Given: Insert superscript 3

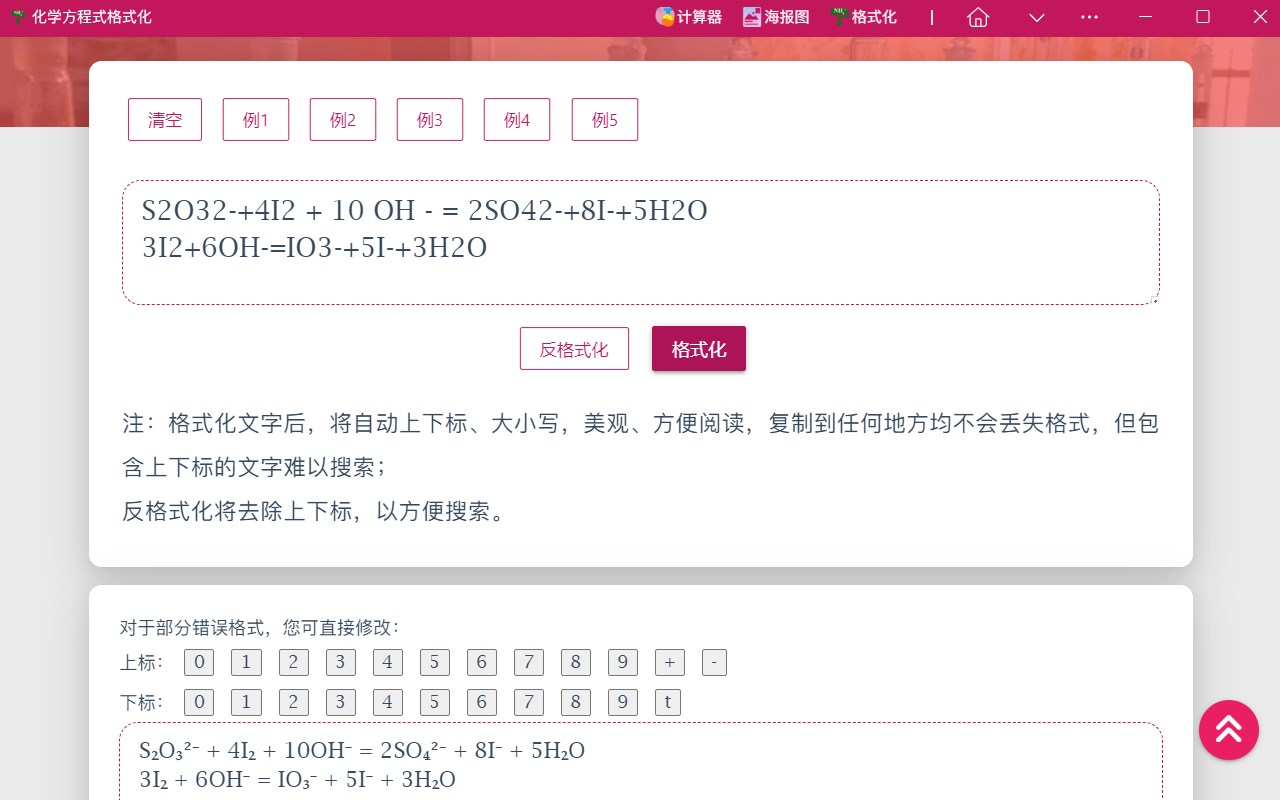Looking at the screenshot, I should point(340,662).
